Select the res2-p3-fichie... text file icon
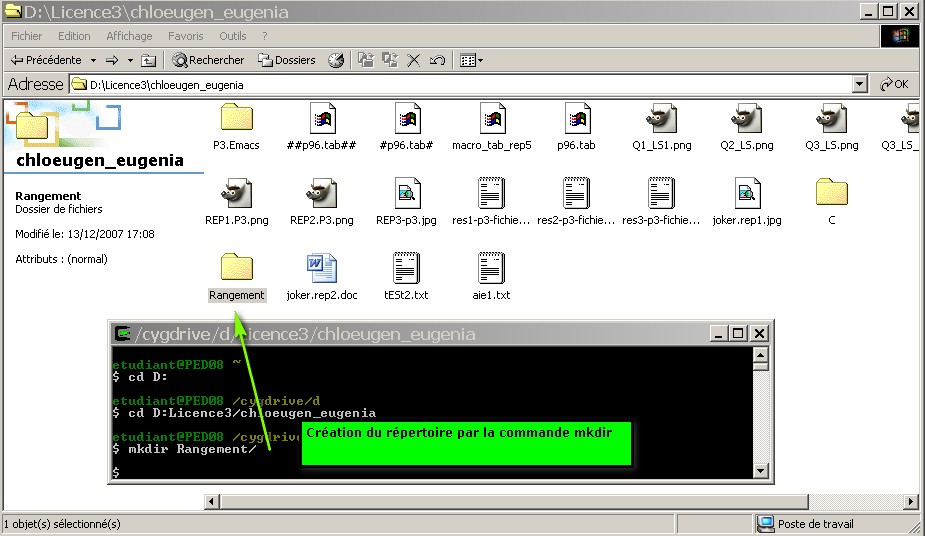This screenshot has height=536, width=925. [x=576, y=192]
